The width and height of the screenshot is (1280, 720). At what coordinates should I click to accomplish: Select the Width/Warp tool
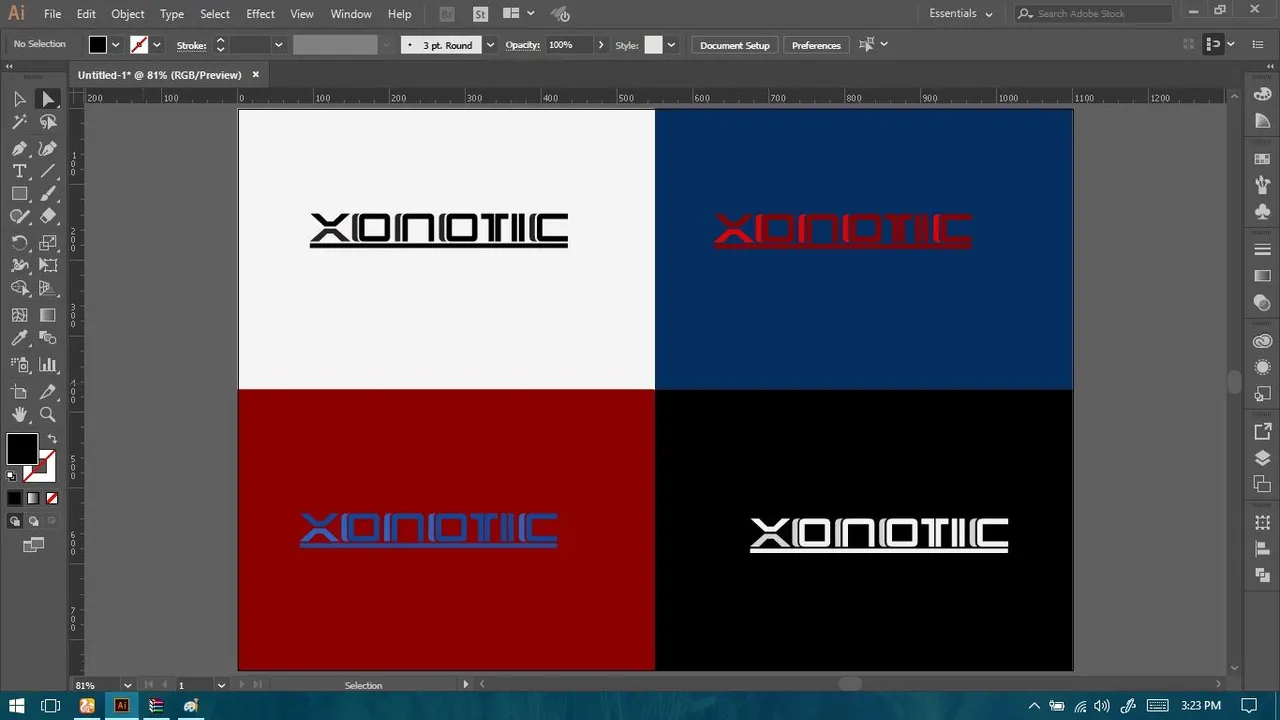19,266
